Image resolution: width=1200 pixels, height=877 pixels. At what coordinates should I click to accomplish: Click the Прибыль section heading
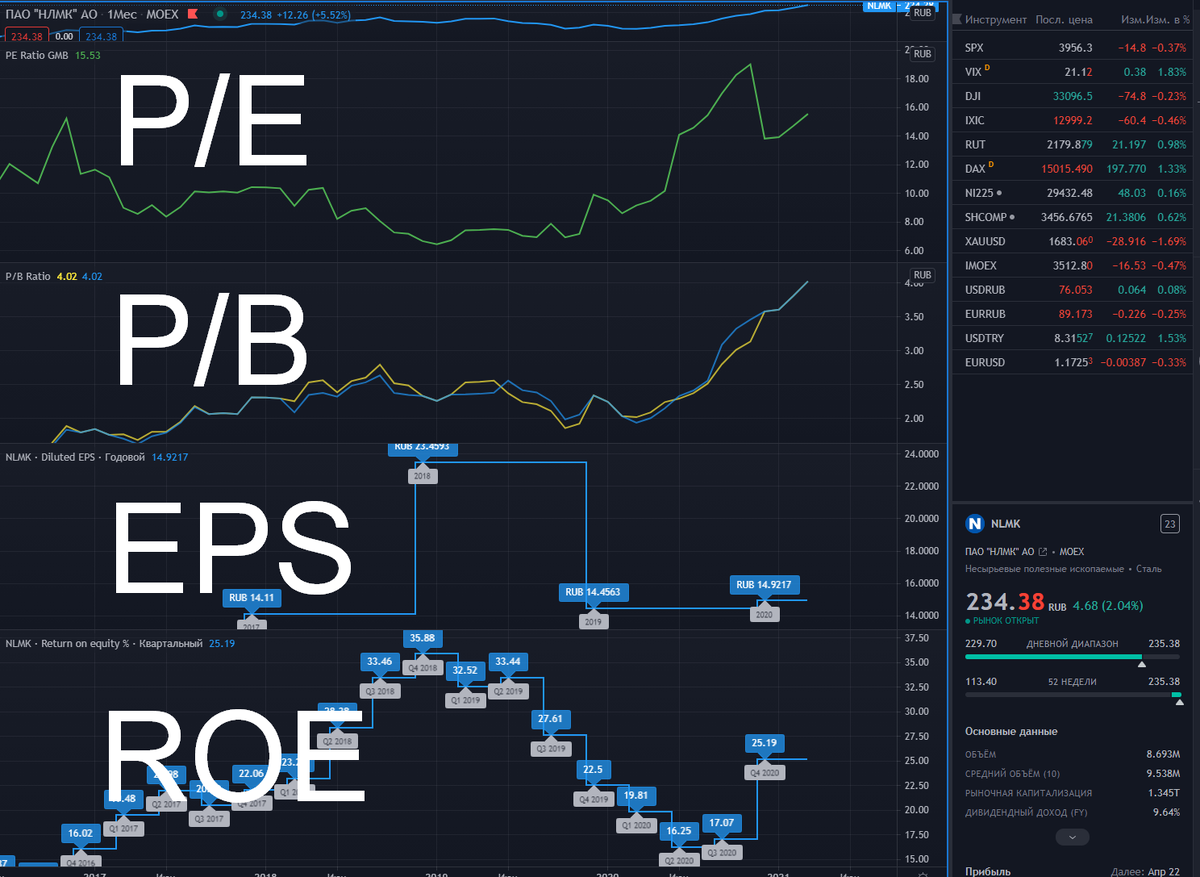(x=989, y=871)
